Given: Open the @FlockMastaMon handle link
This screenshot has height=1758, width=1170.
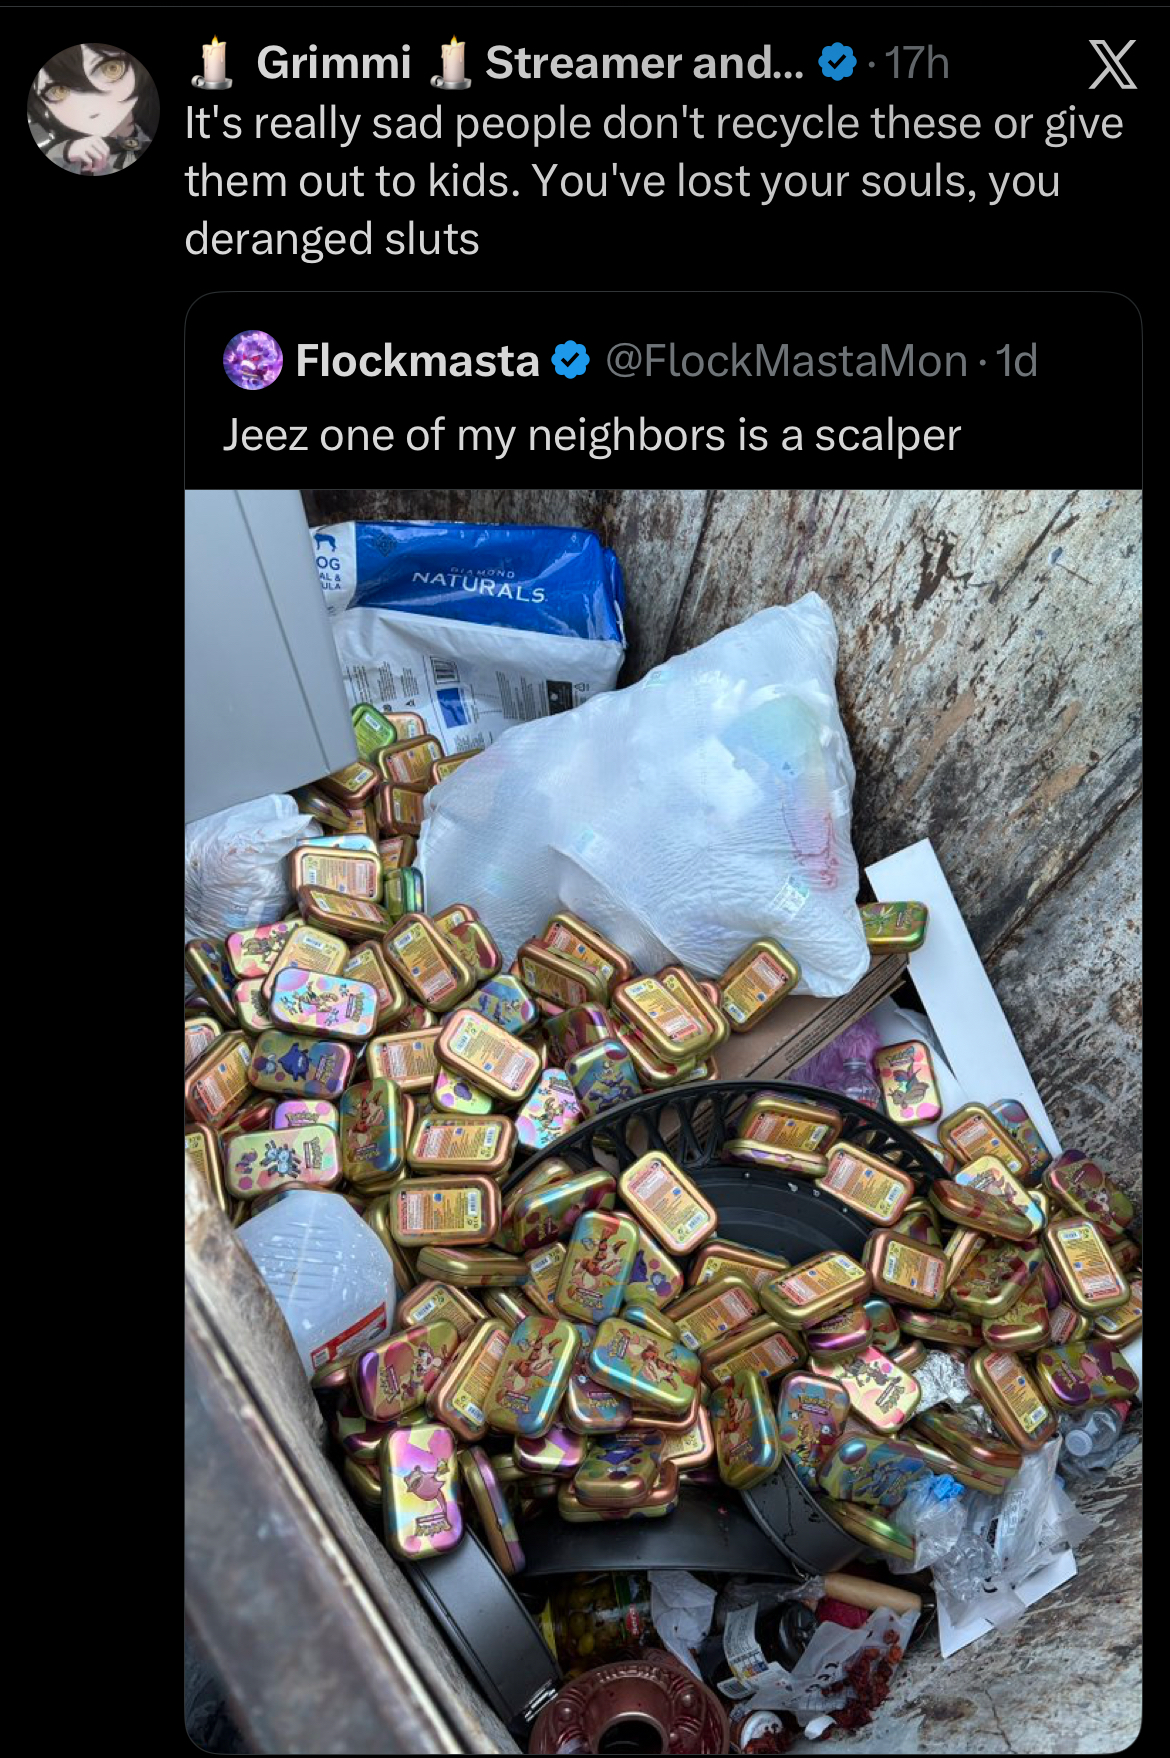Looking at the screenshot, I should coord(786,360).
